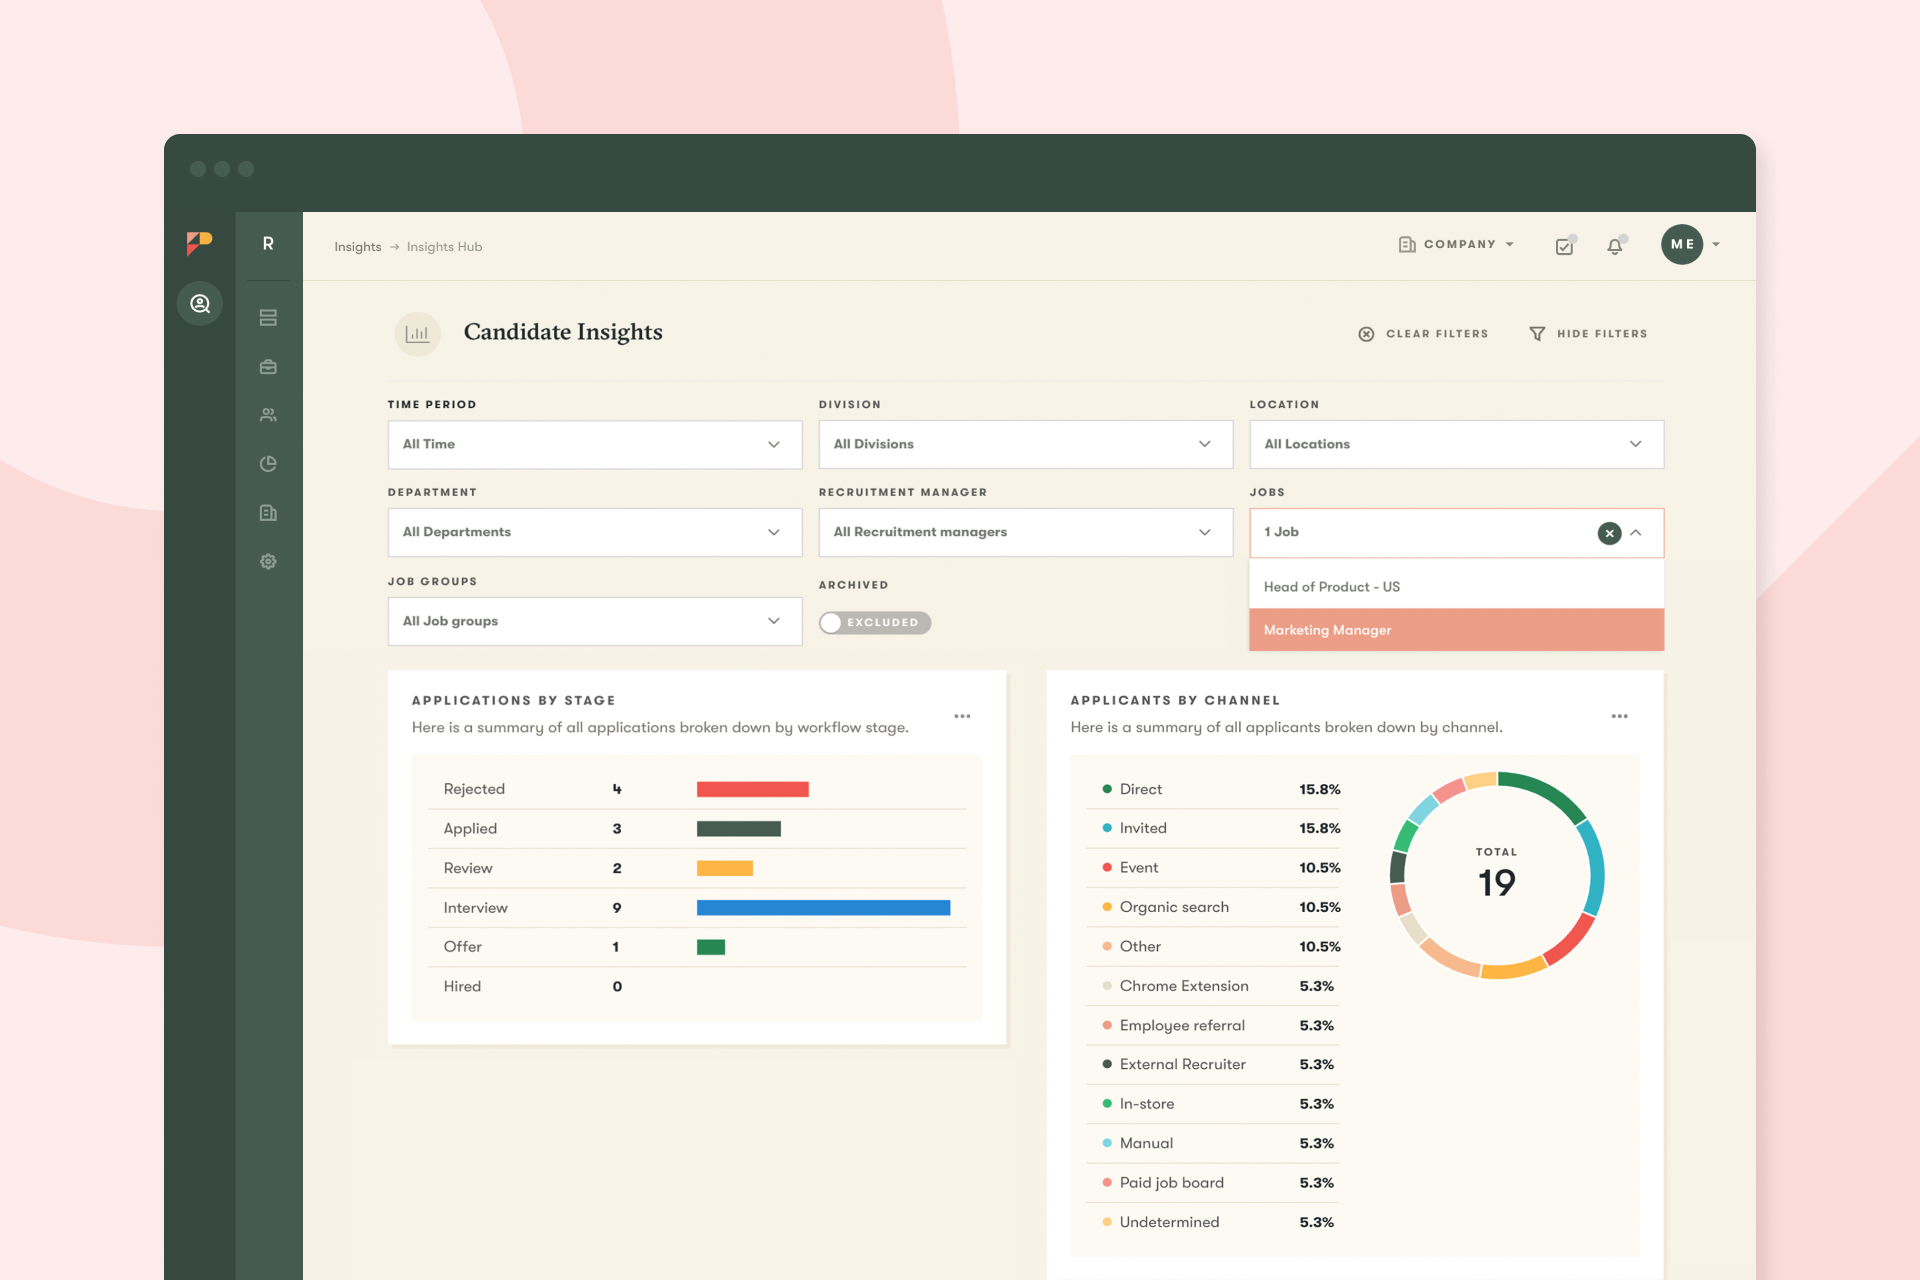Open Applications by Stage more options
The width and height of the screenshot is (1920, 1280).
pyautogui.click(x=962, y=716)
